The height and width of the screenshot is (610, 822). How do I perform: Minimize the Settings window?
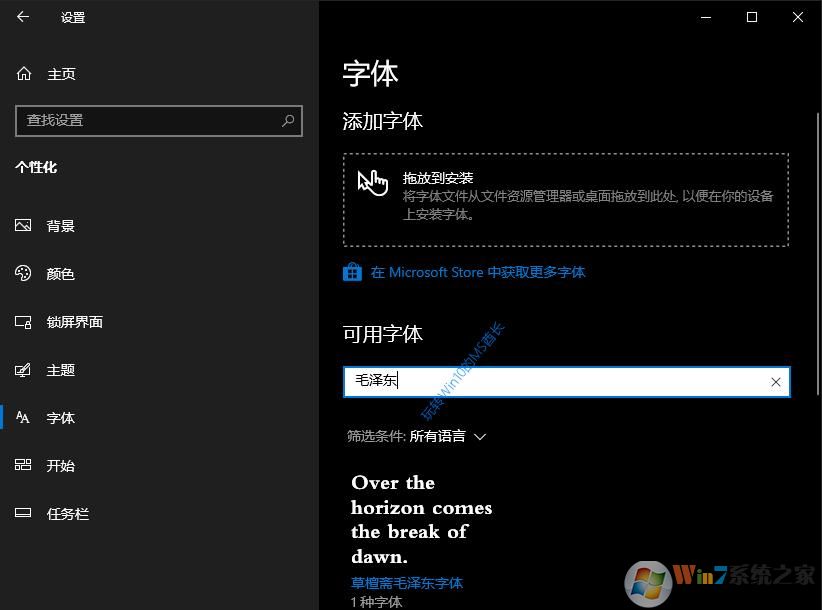tap(706, 17)
